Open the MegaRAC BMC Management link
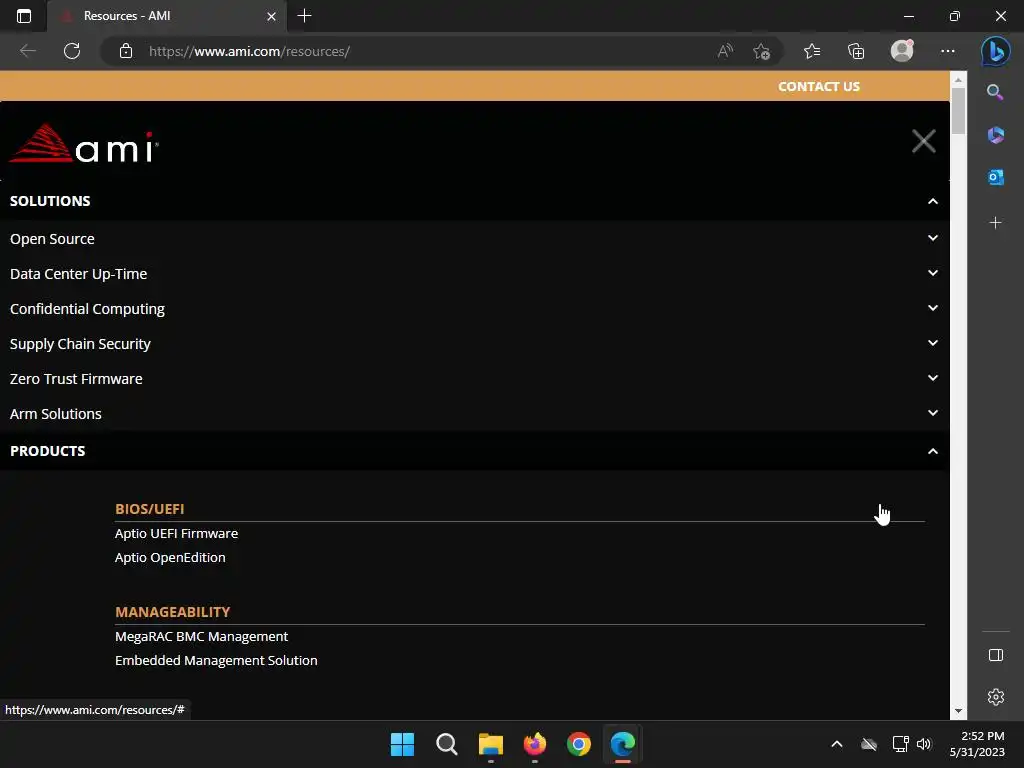The image size is (1024, 768). 202,637
